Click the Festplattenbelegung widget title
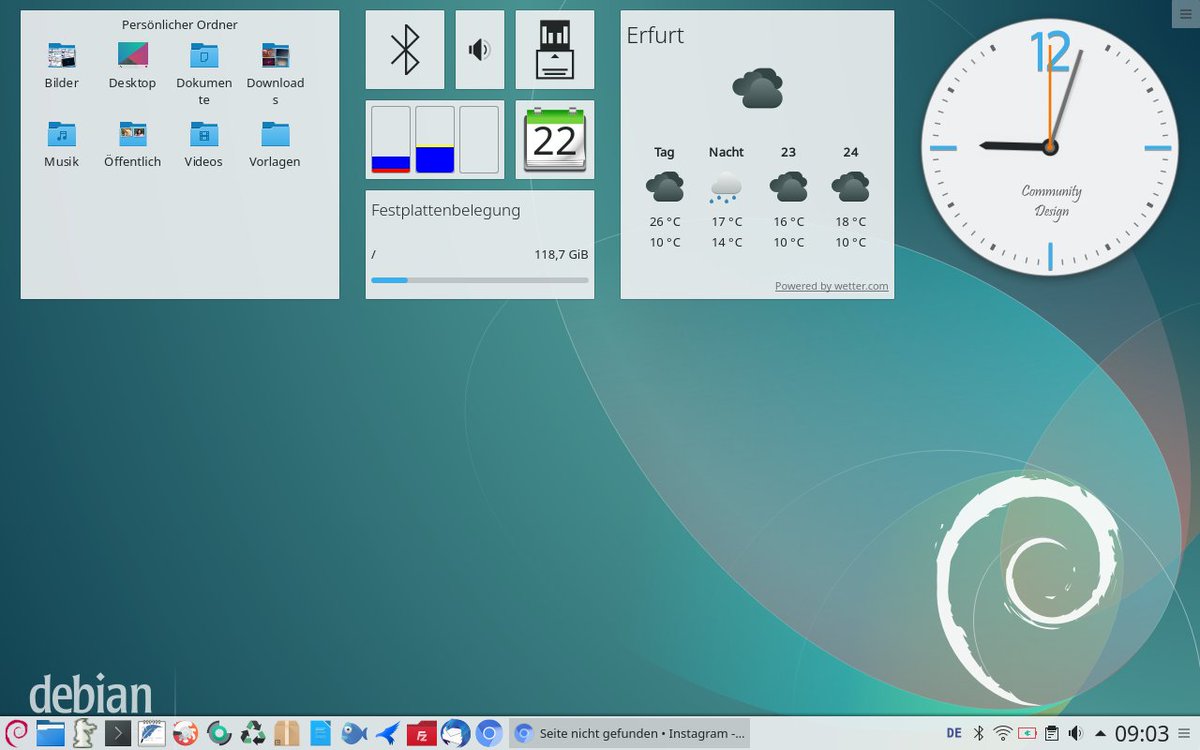Screen dimensions: 1200x750 [446, 210]
